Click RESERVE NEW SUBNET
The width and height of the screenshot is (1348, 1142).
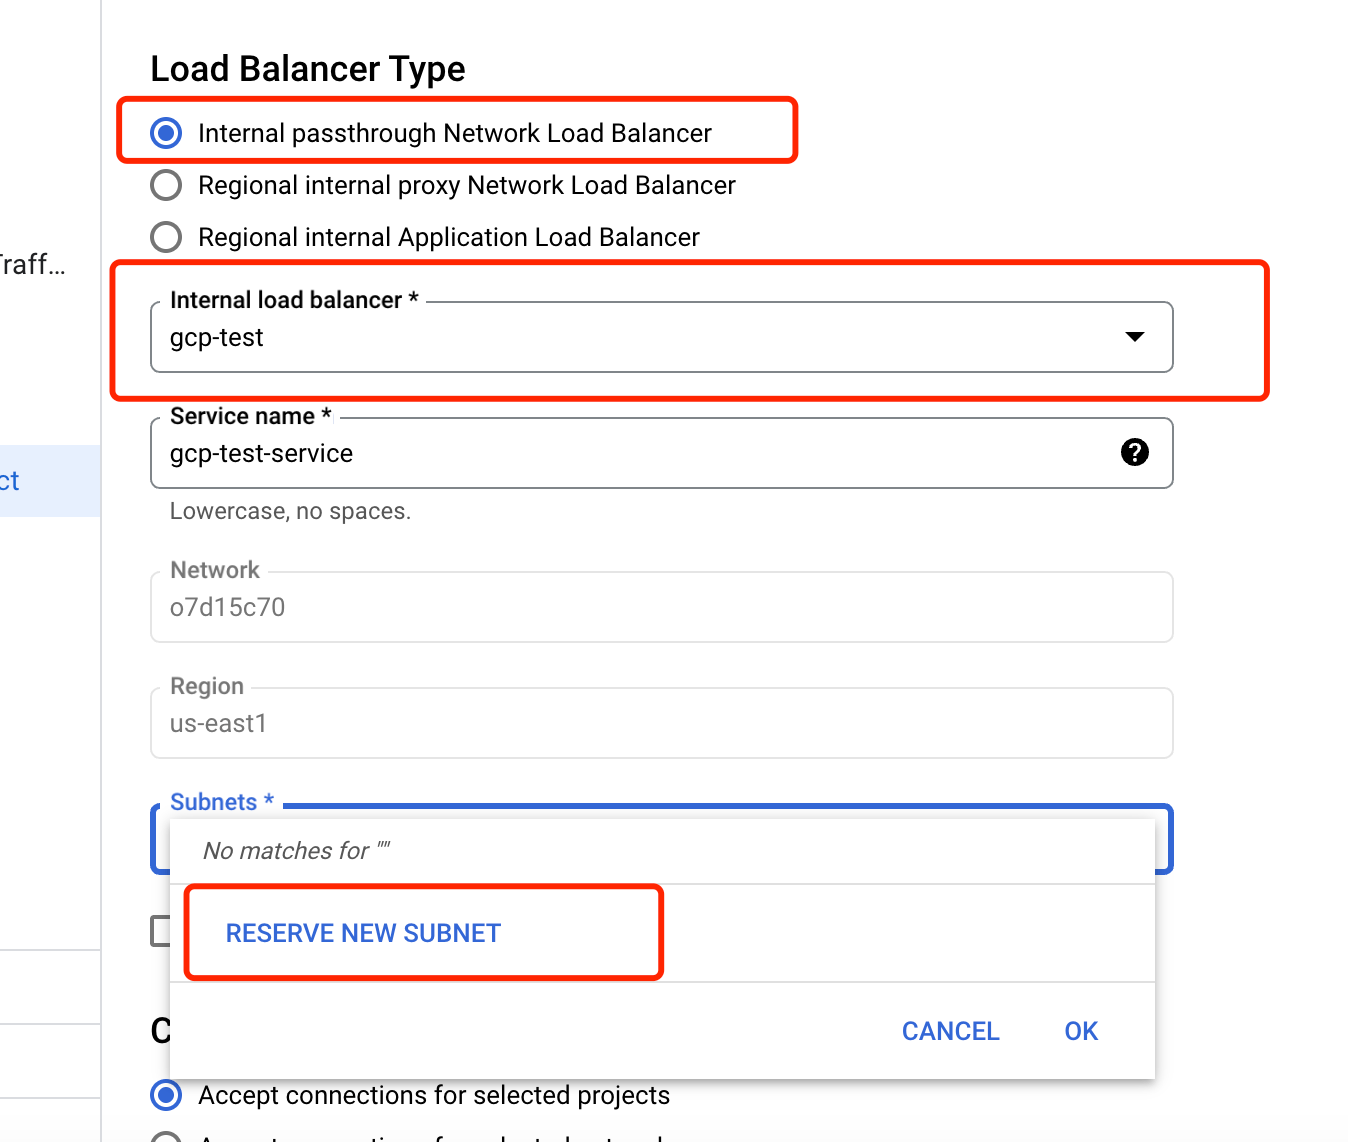pos(363,932)
